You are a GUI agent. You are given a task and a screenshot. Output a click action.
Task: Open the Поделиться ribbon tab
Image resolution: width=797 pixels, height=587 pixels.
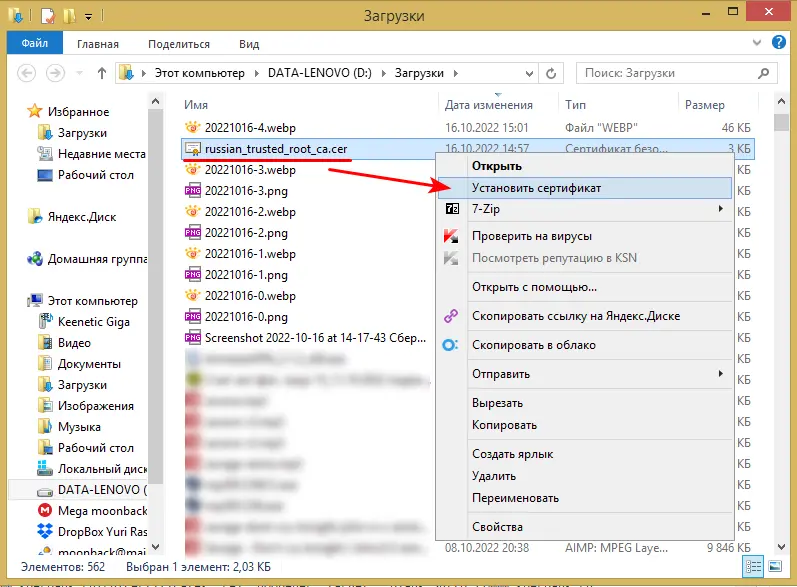coord(179,44)
